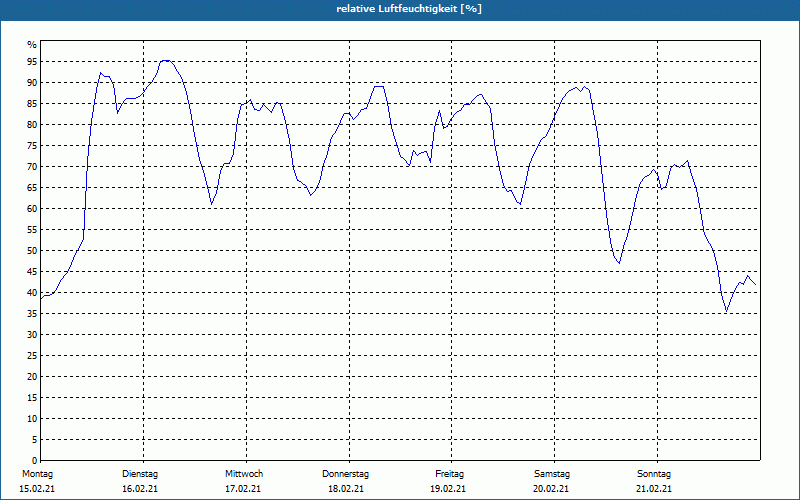Click the date '21.02.21'

pyautogui.click(x=654, y=489)
